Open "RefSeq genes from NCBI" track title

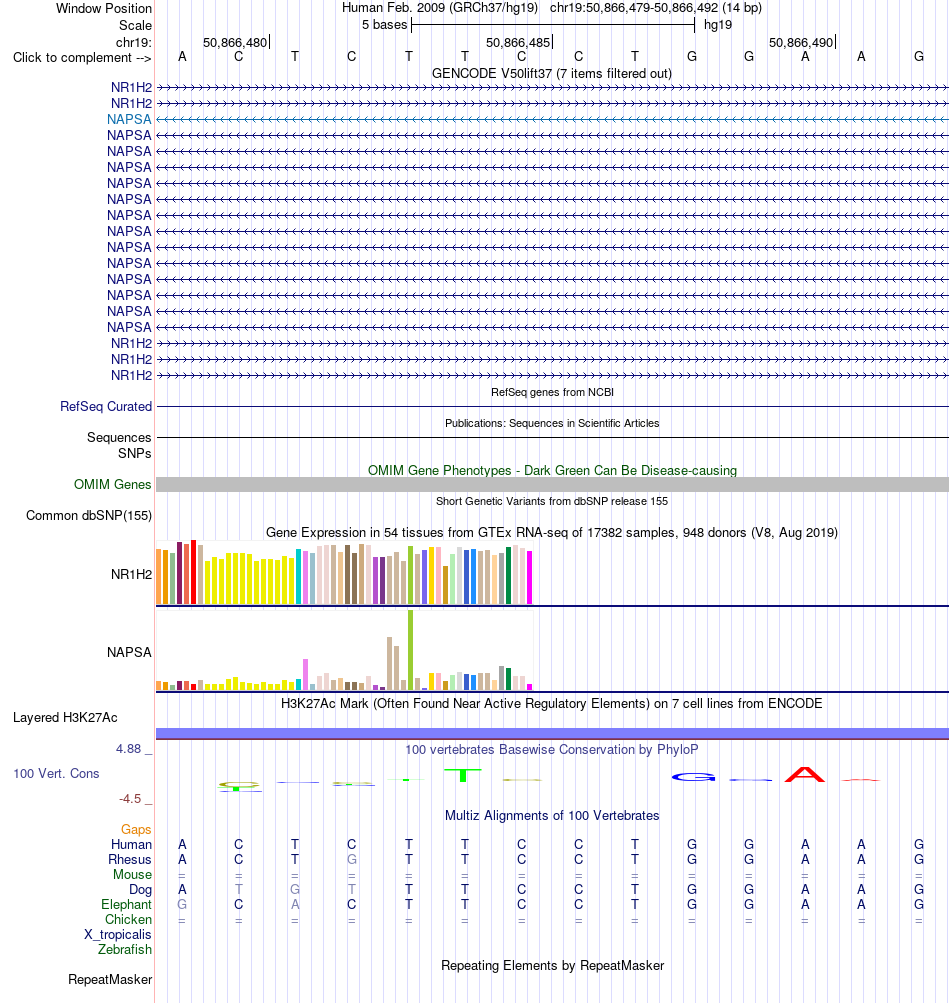click(x=552, y=392)
